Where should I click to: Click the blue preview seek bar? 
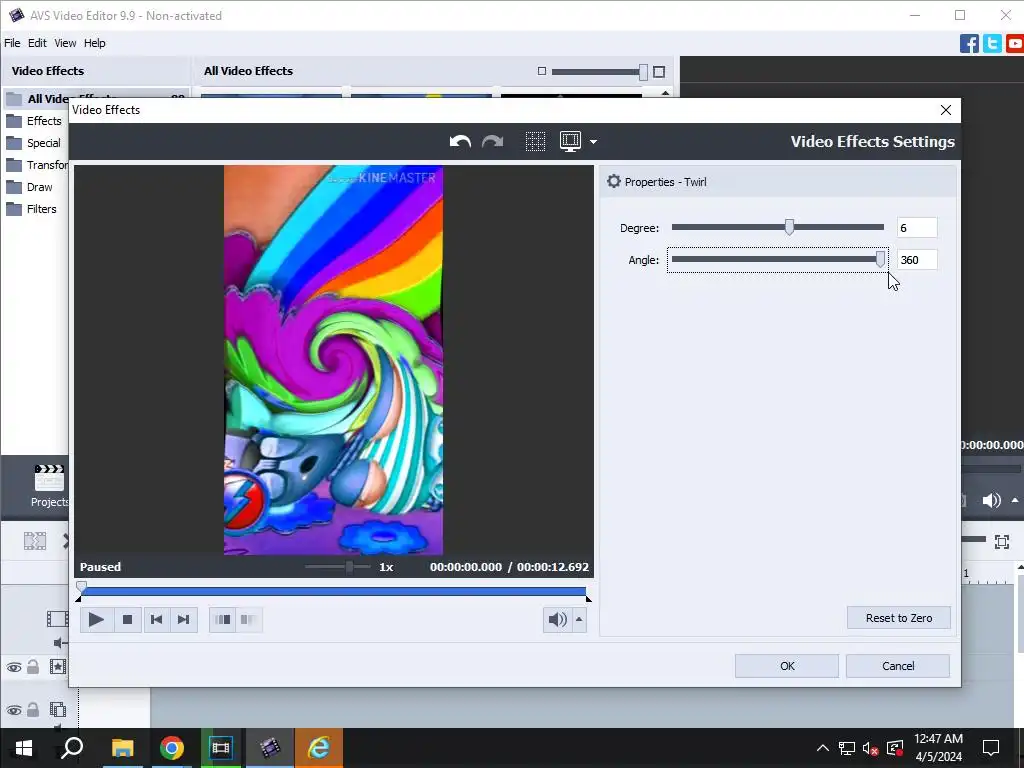coord(334,592)
